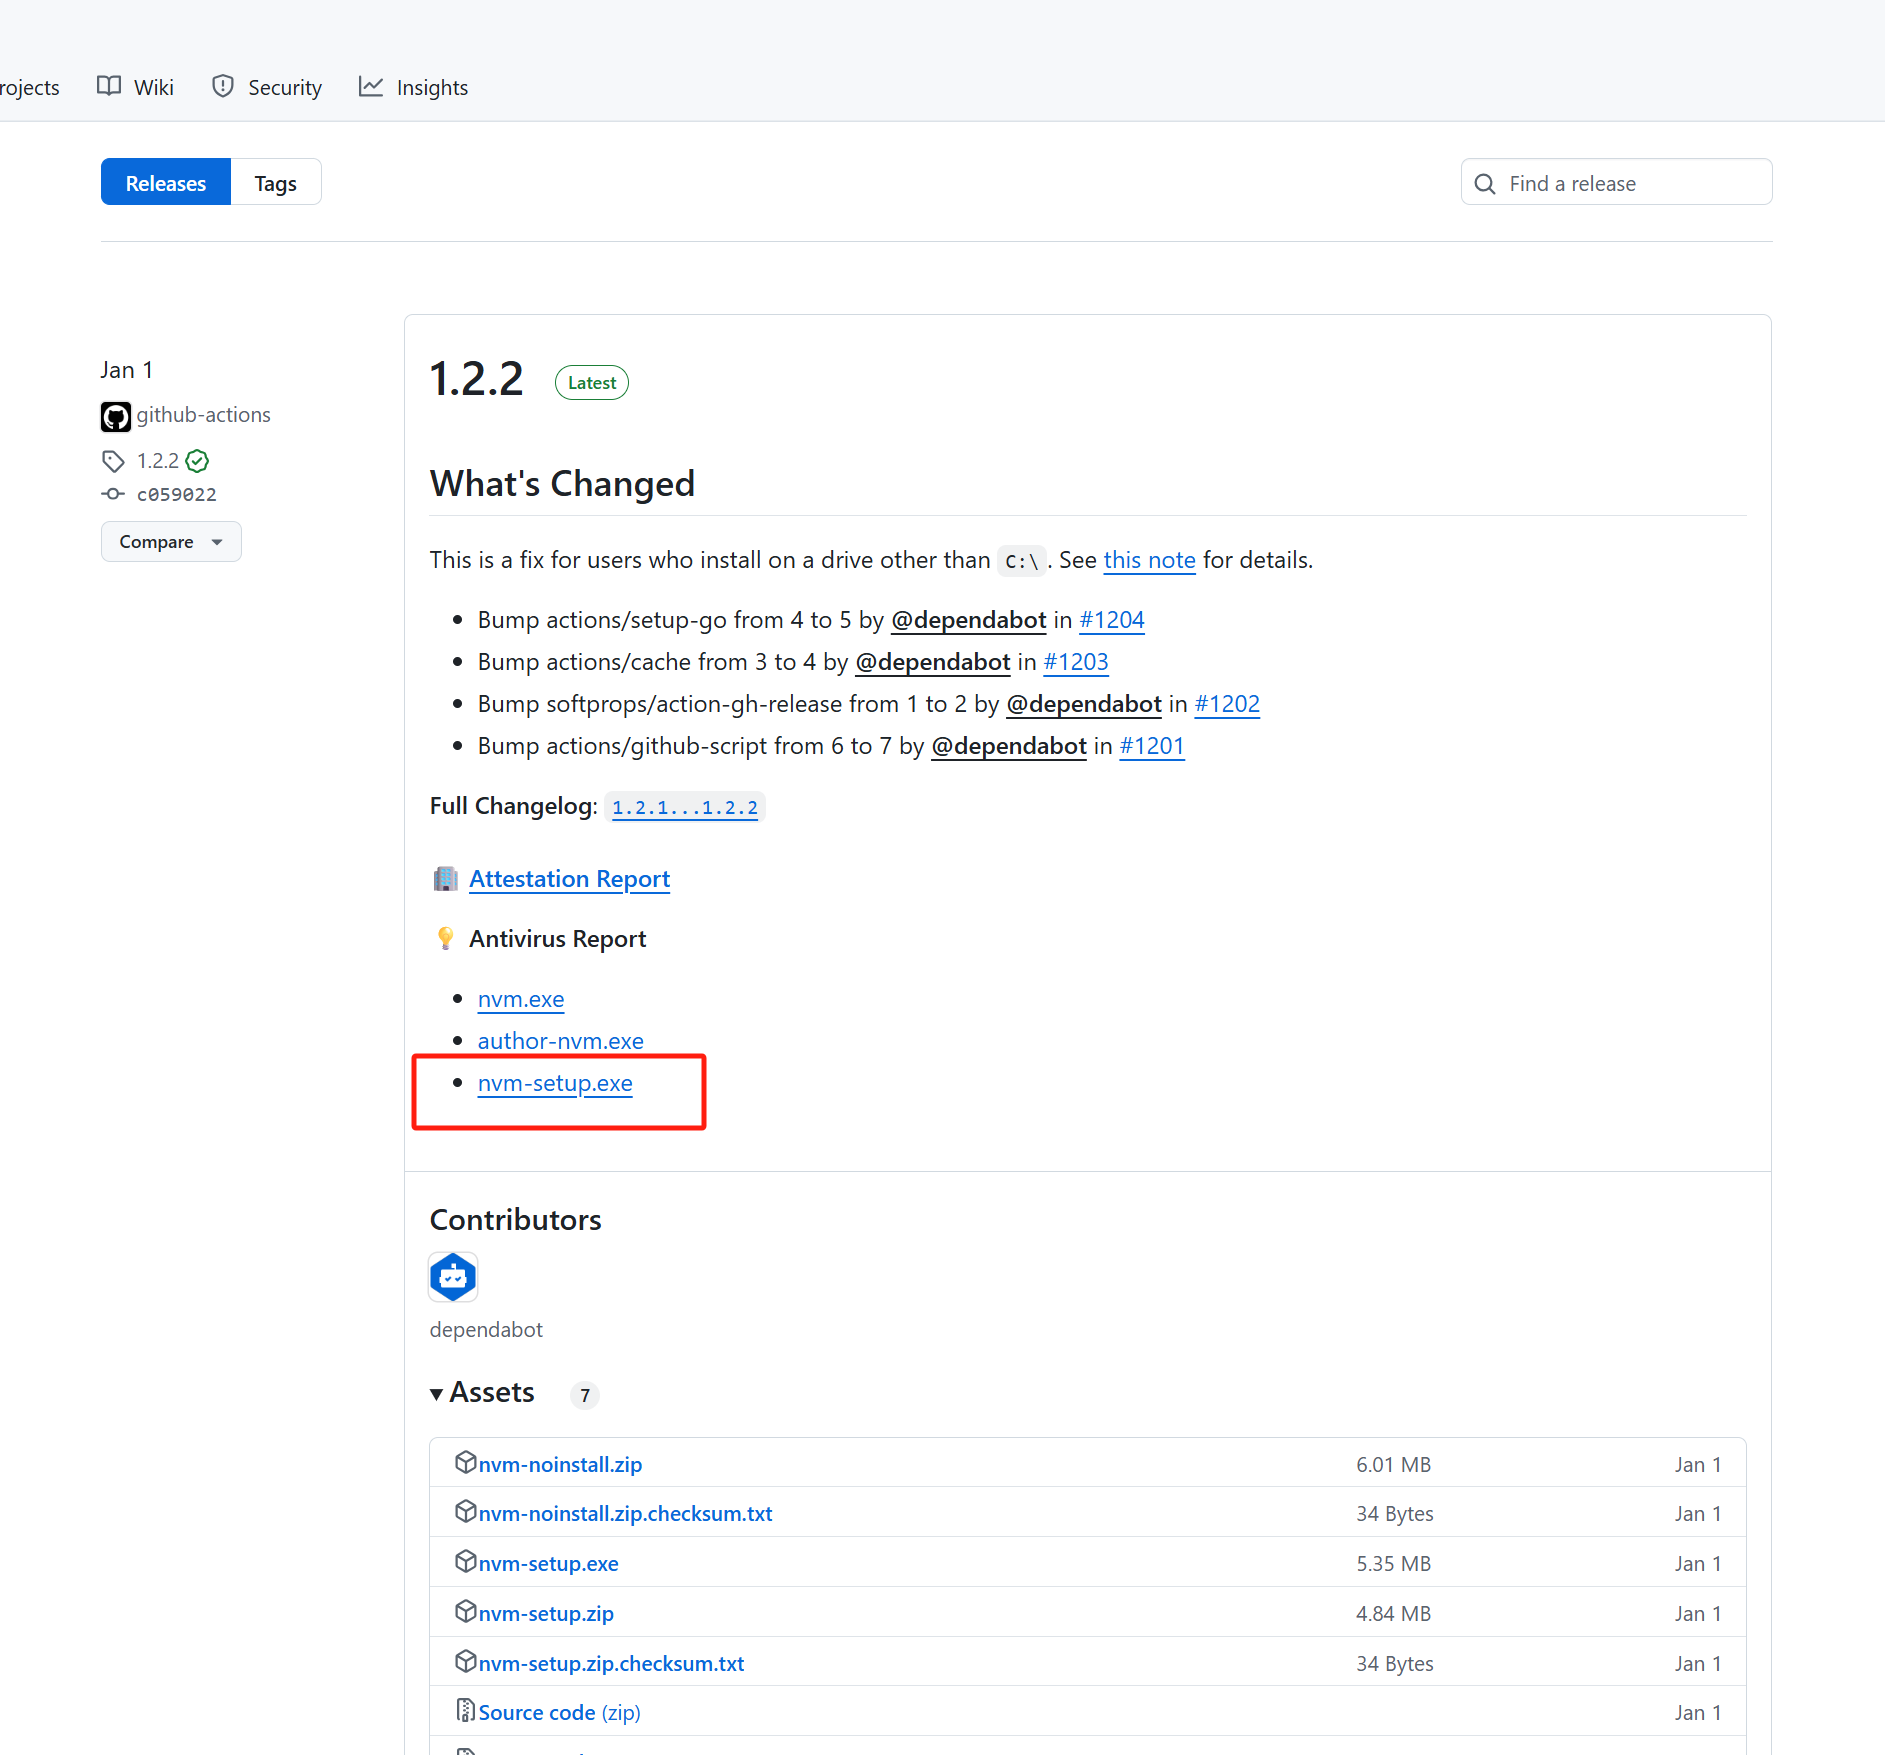Click the commit icon beside c059022
Viewport: 1885px width, 1755px height.
[x=112, y=494]
